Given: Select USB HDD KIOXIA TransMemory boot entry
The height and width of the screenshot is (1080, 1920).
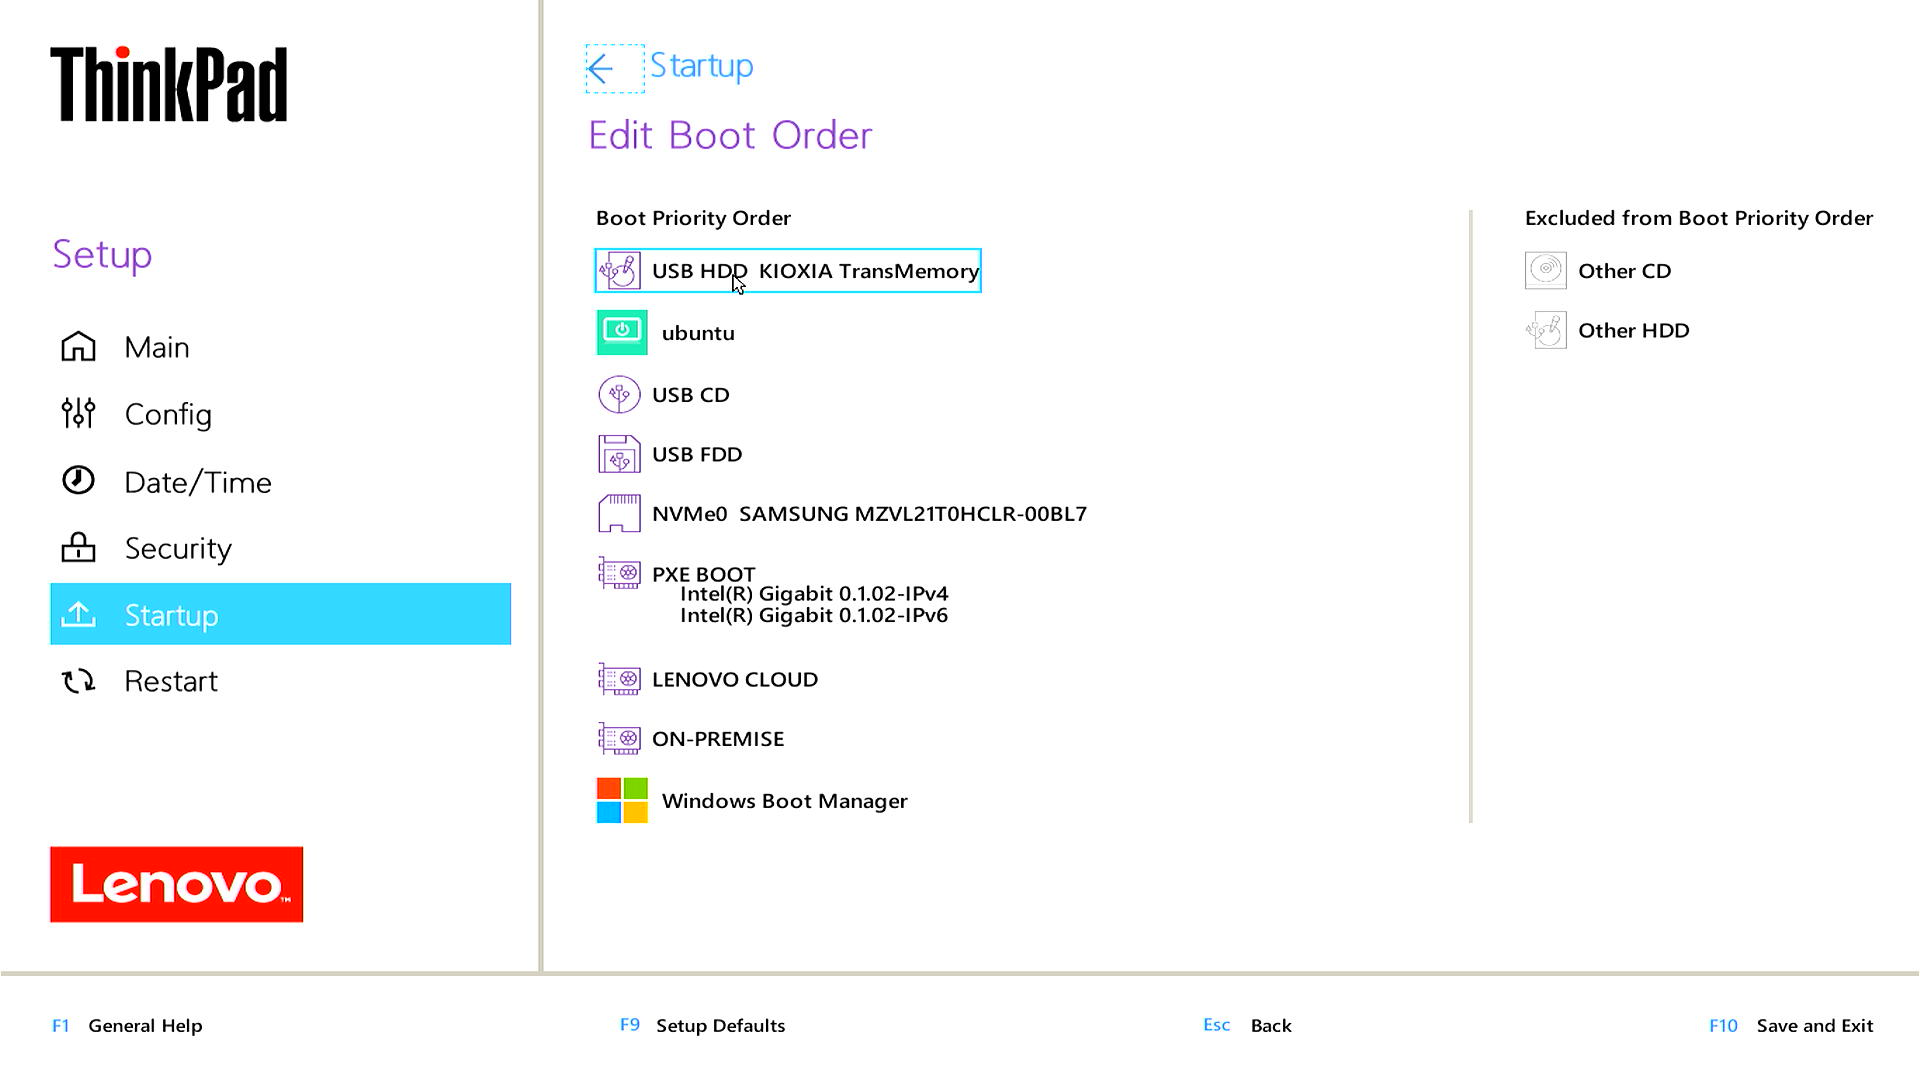Looking at the screenshot, I should [x=788, y=271].
